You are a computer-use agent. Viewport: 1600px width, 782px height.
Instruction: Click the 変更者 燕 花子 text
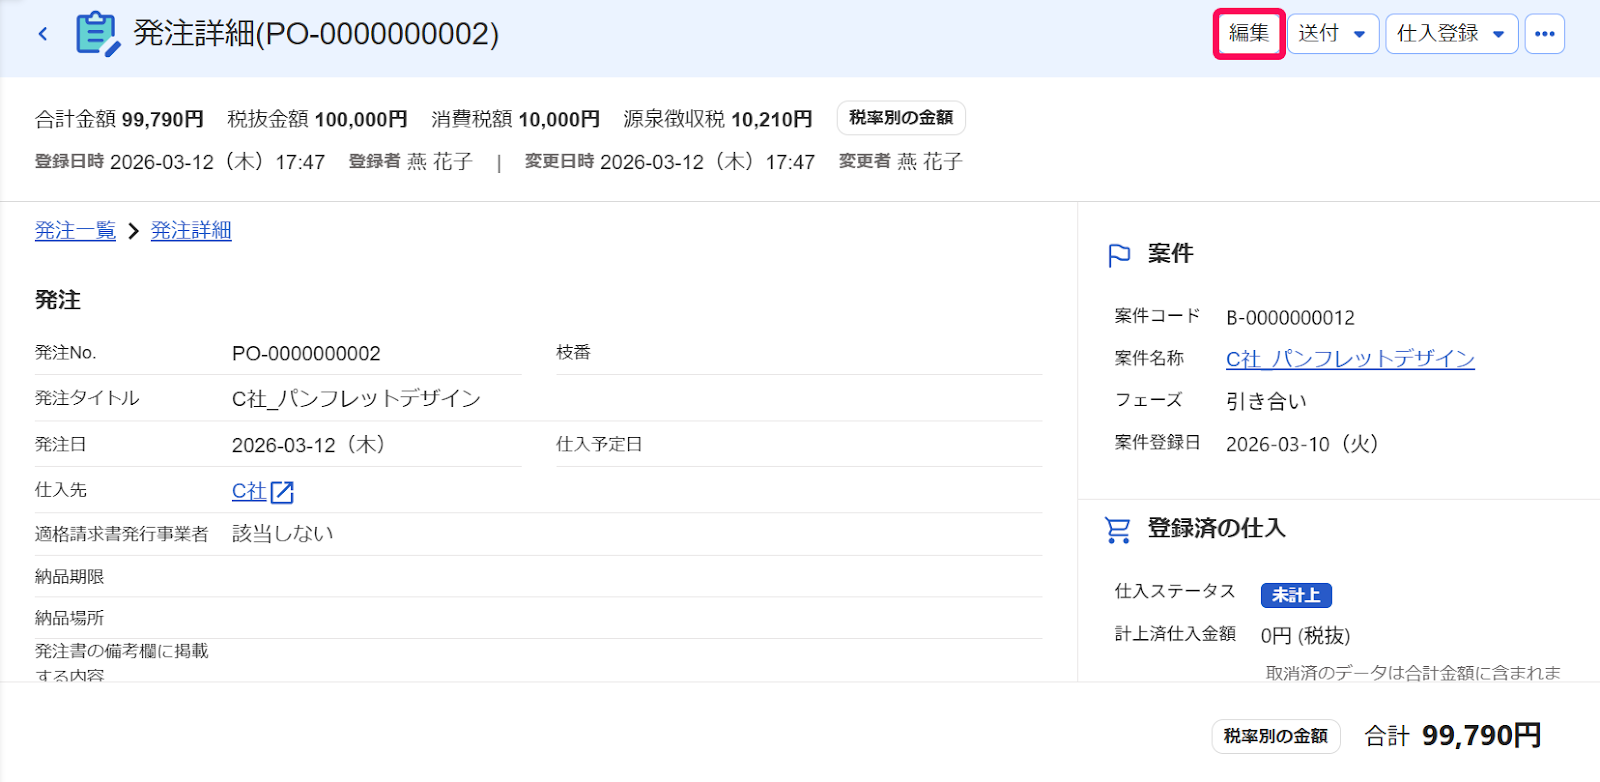click(901, 162)
